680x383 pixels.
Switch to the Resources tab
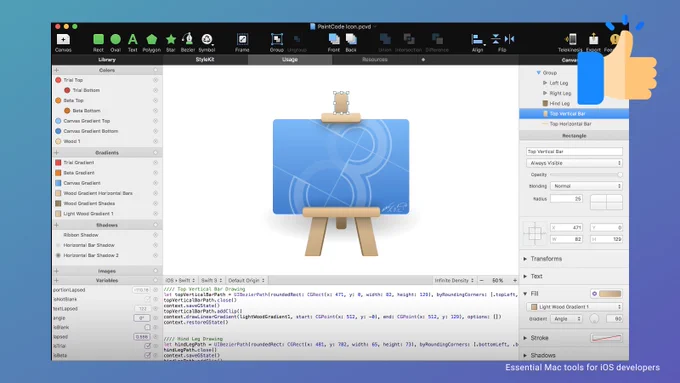pos(374,60)
